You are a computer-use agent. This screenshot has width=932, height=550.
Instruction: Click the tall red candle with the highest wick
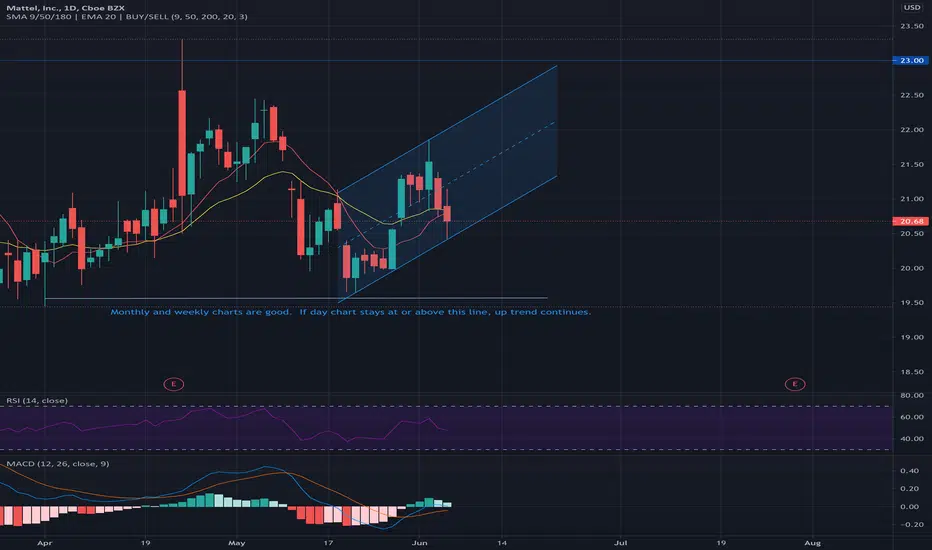(182, 143)
